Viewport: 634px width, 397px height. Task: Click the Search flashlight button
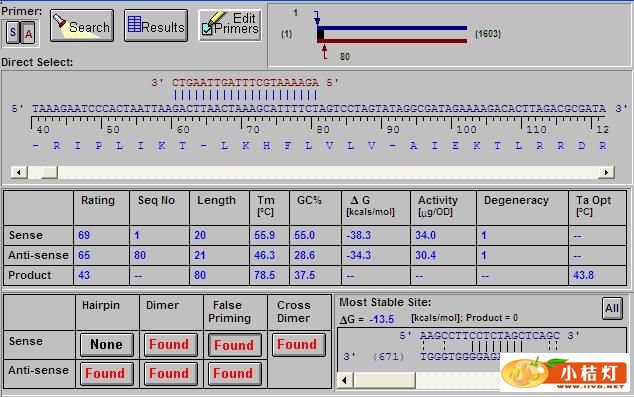click(82, 25)
